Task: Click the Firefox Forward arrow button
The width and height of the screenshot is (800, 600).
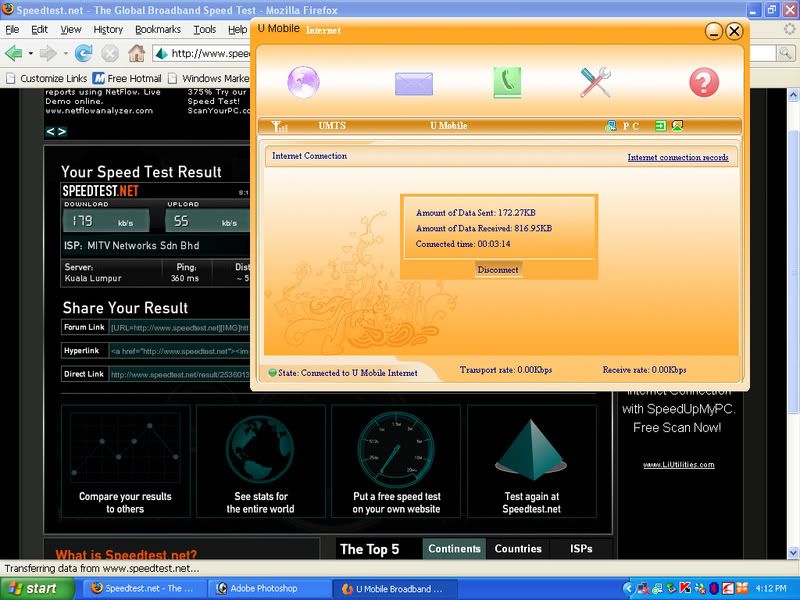Action: click(x=48, y=53)
